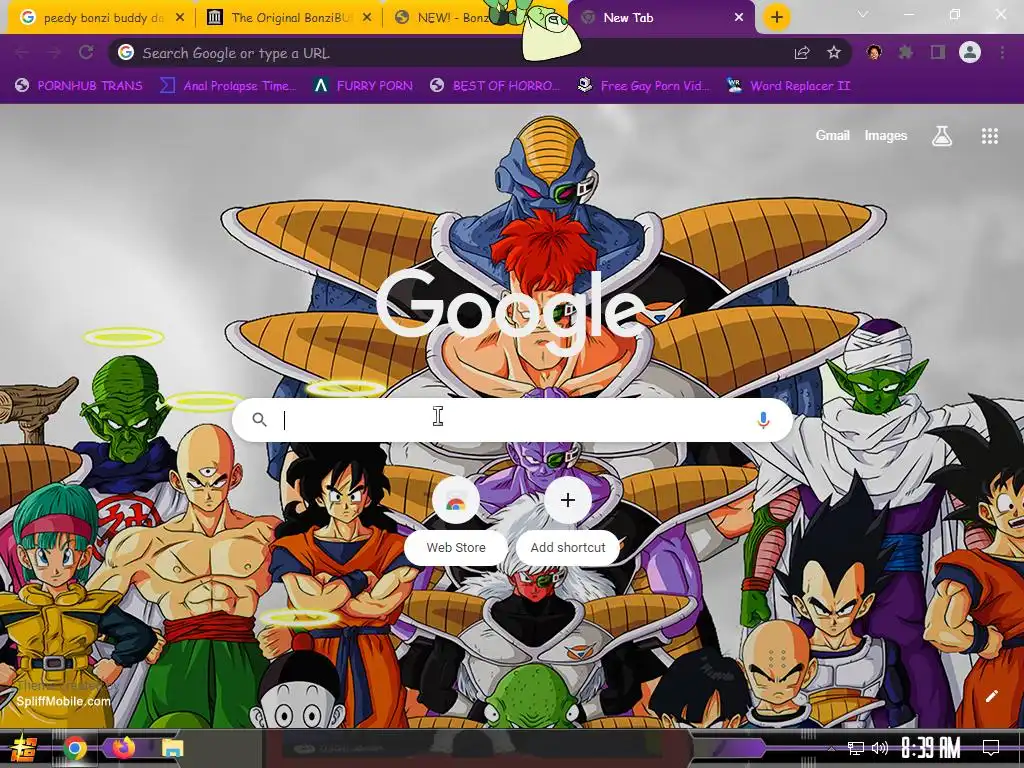Open the side panel icon in toolbar
1024x768 pixels.
(938, 52)
